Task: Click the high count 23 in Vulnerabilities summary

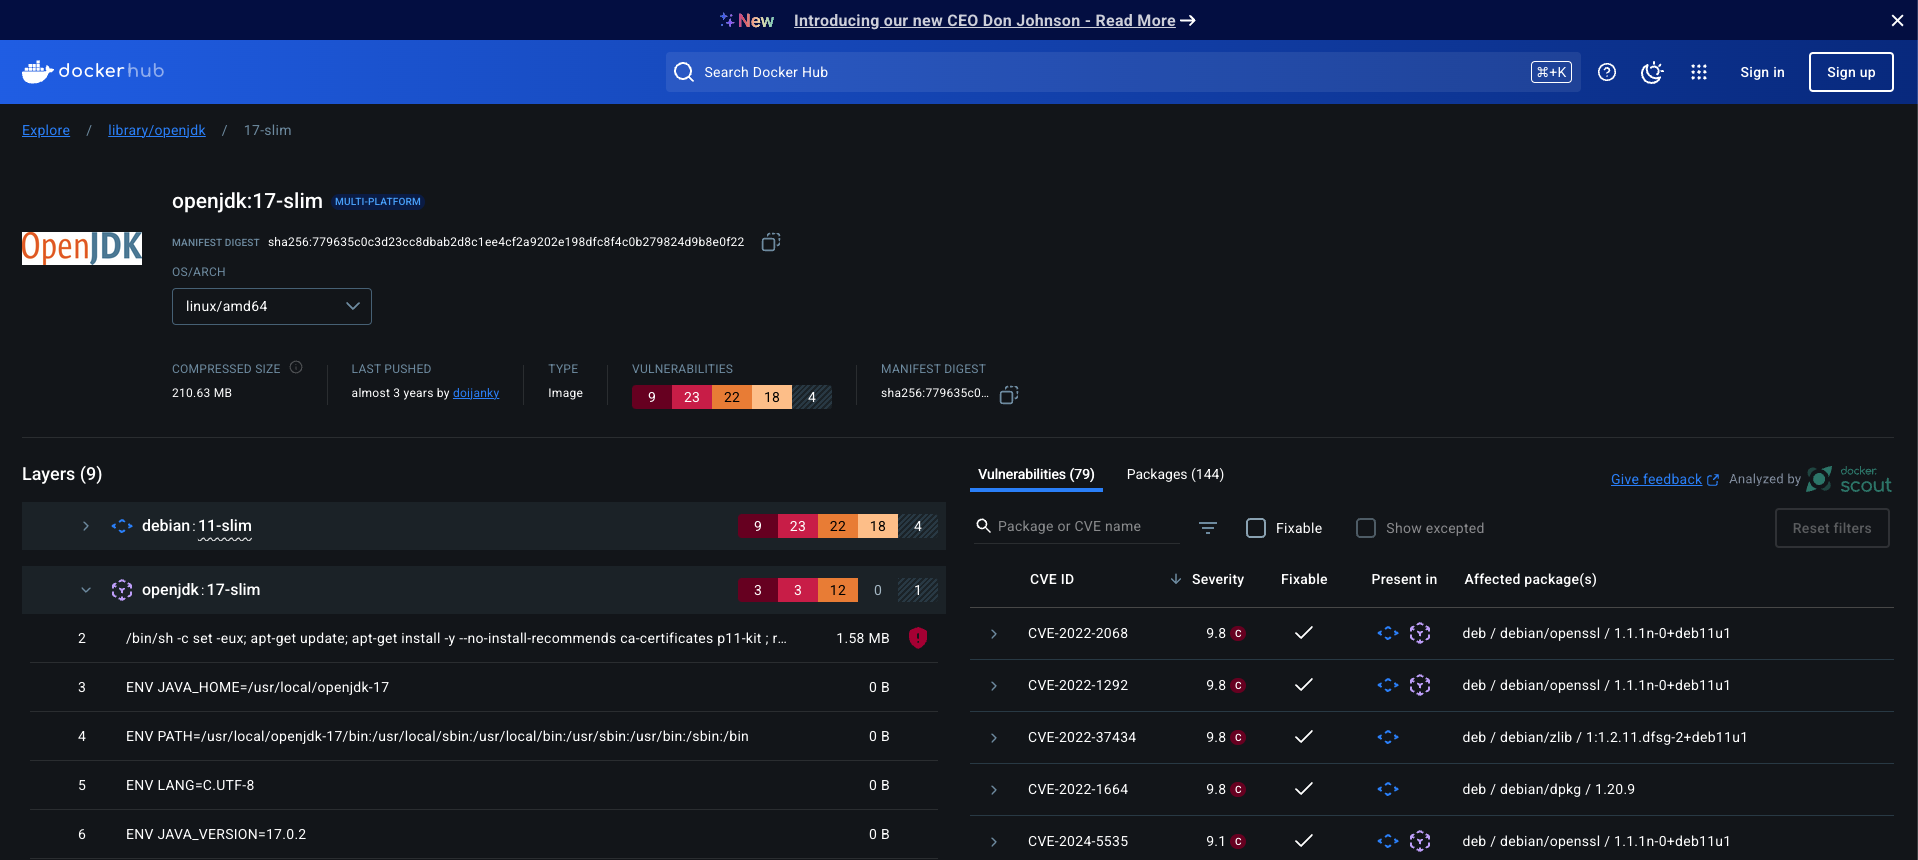Action: (692, 397)
